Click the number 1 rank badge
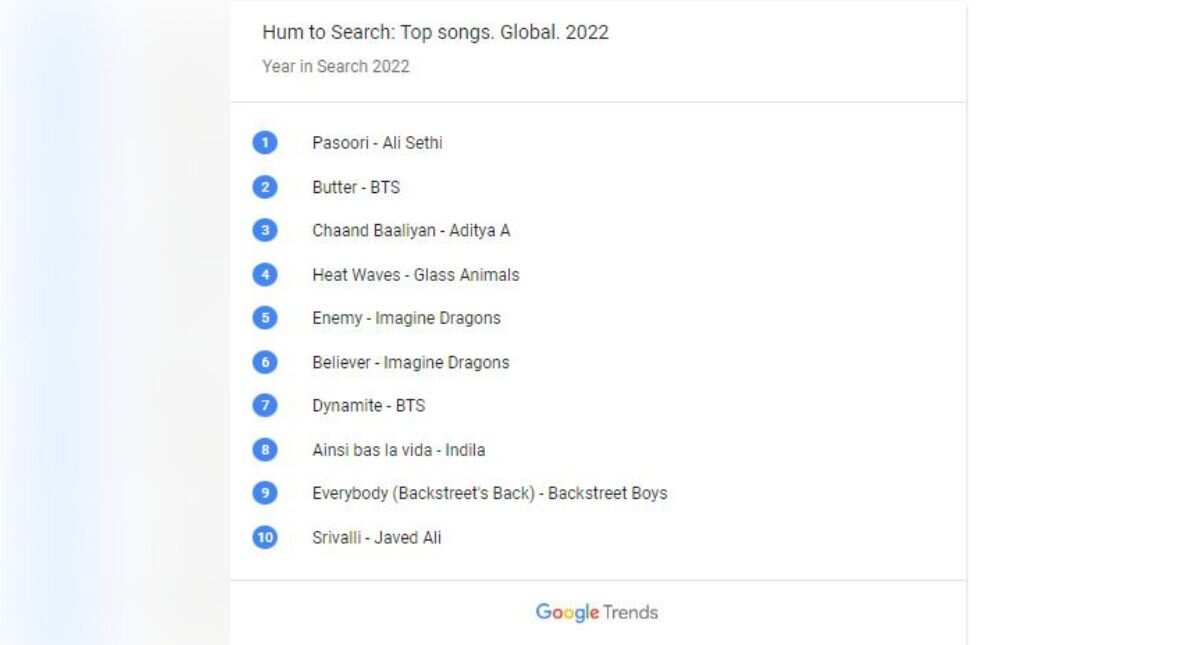Image resolution: width=1200 pixels, height=645 pixels. 264,143
